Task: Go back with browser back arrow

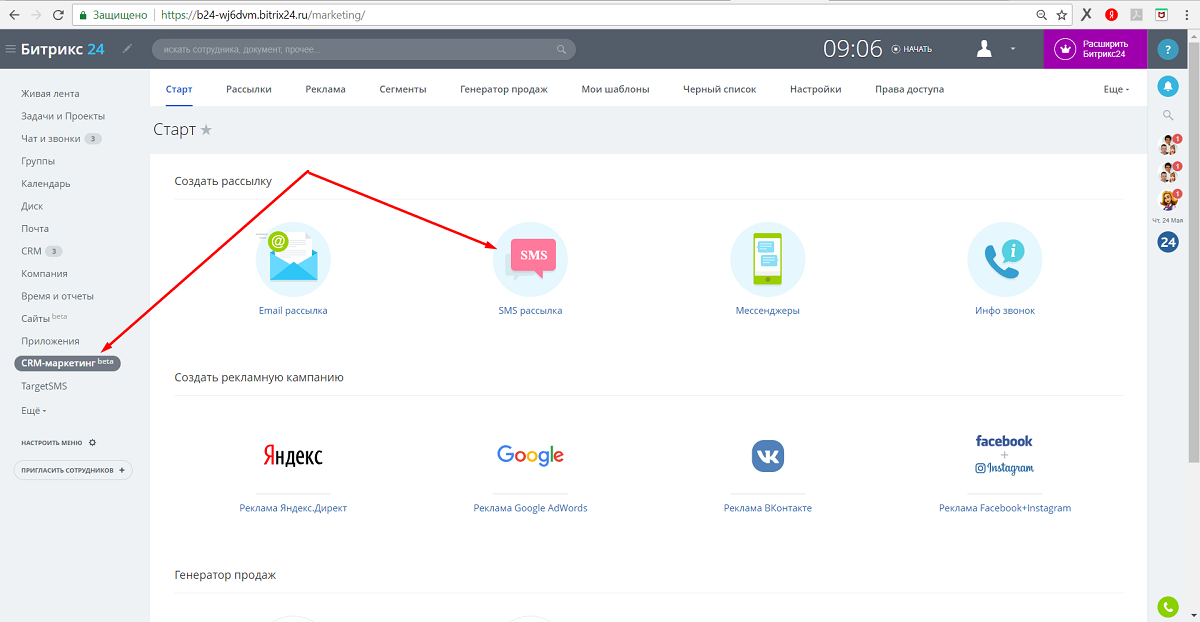Action: click(13, 15)
